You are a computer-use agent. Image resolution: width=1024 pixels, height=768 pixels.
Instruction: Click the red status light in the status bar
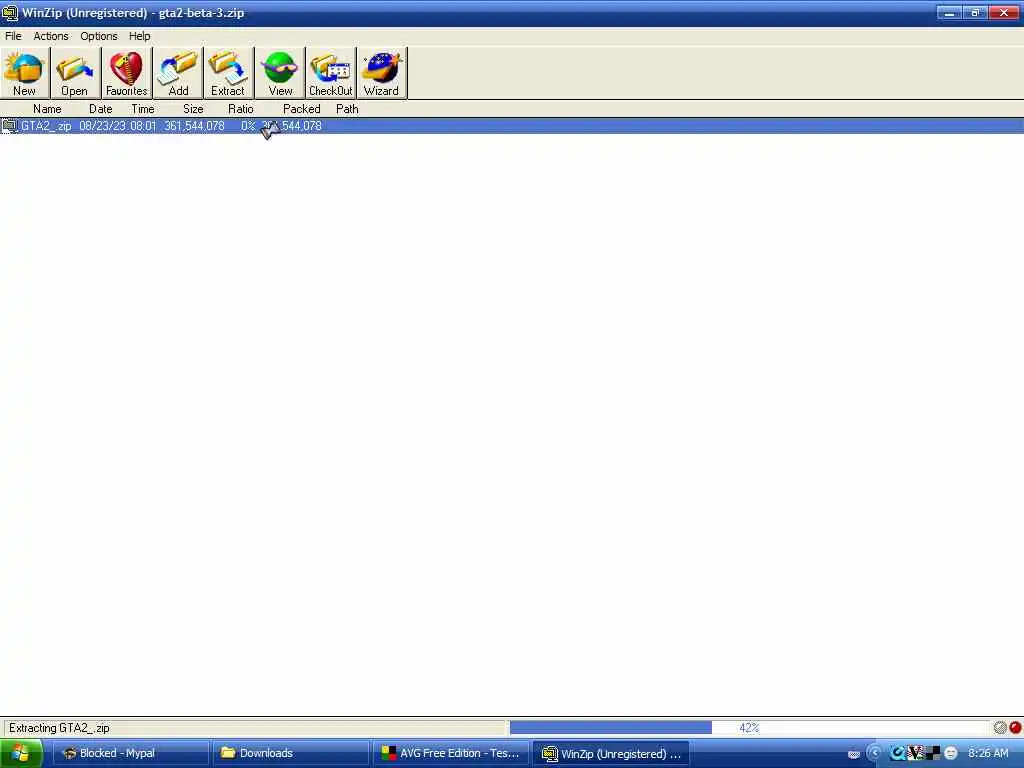(x=1015, y=728)
